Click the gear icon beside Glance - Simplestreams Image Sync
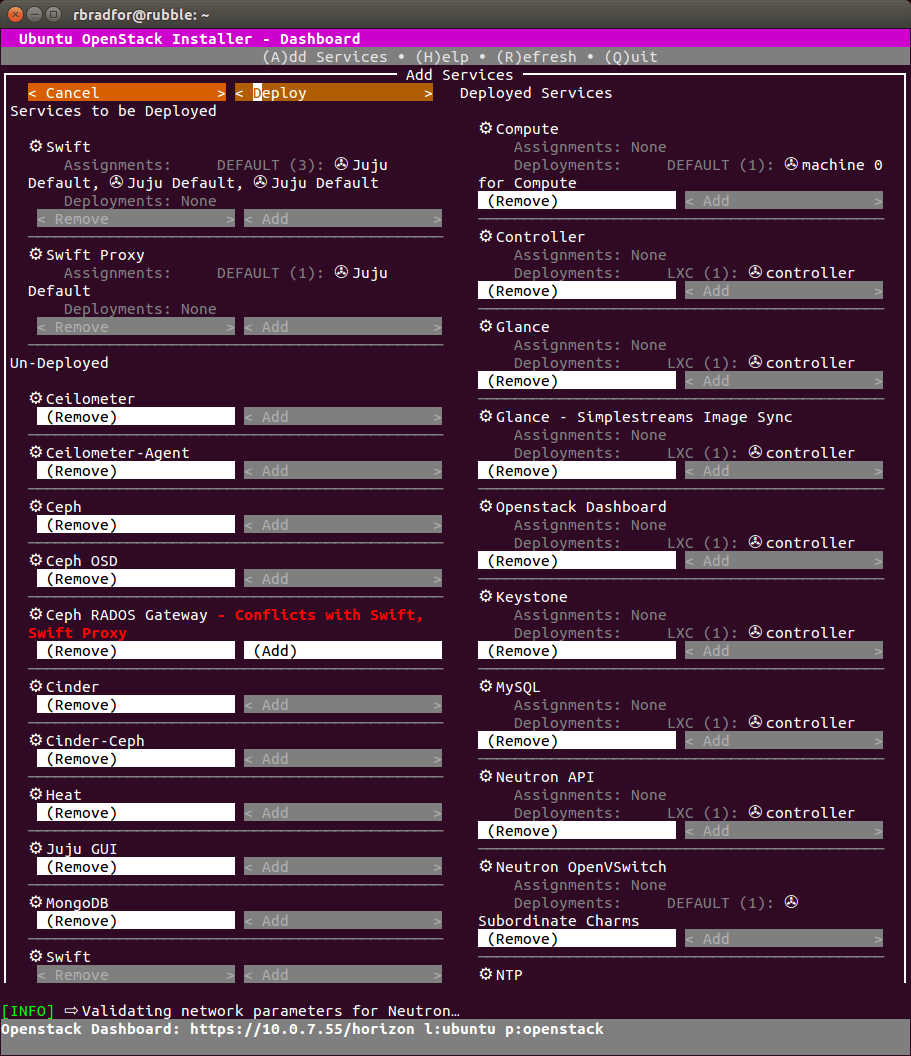 pos(485,416)
